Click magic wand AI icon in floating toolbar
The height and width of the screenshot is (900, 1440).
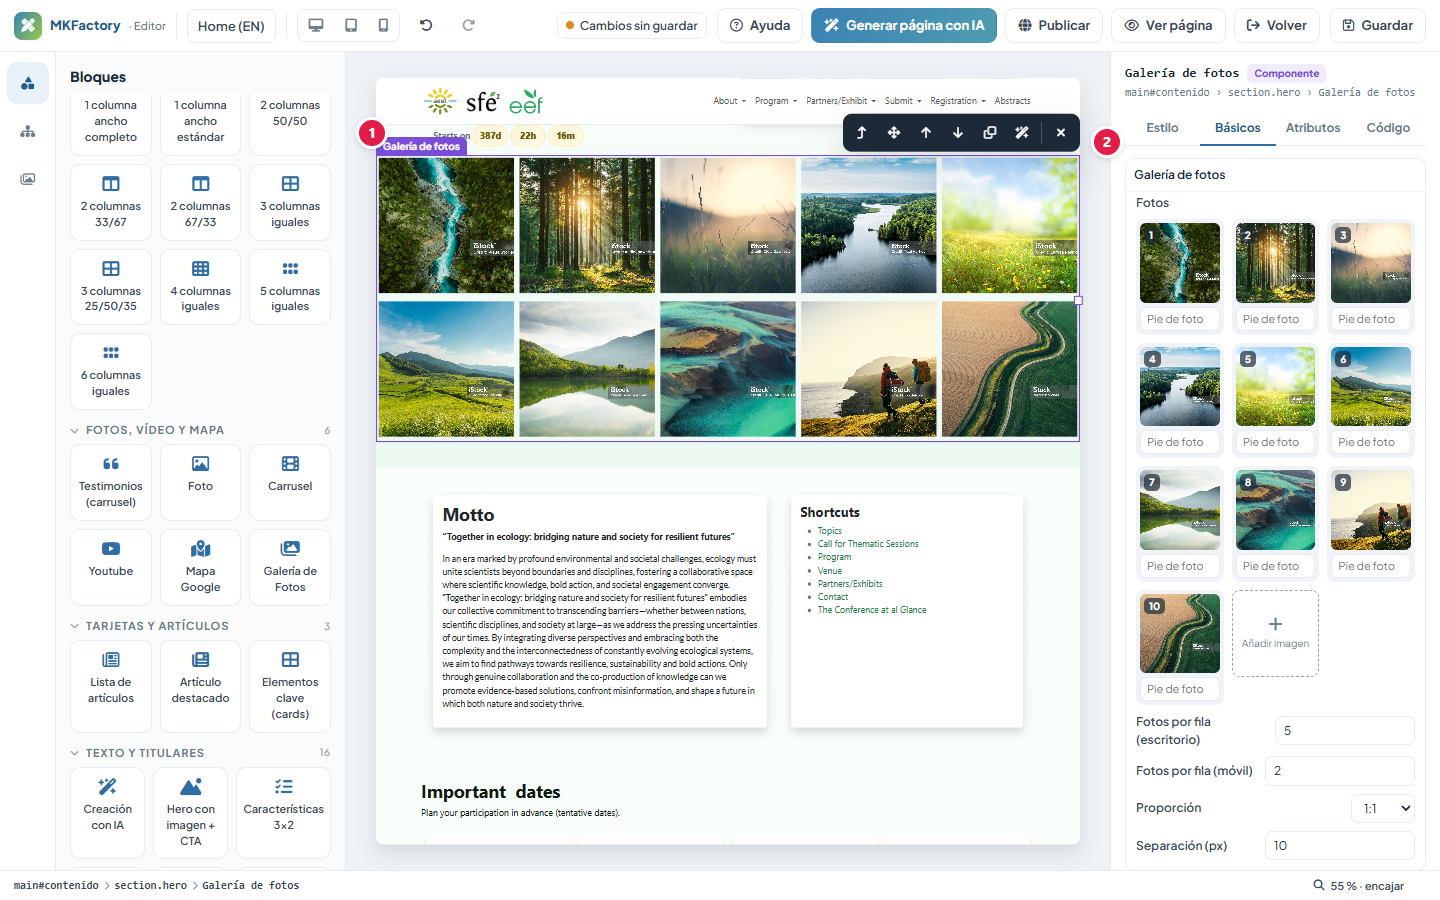coord(1022,132)
